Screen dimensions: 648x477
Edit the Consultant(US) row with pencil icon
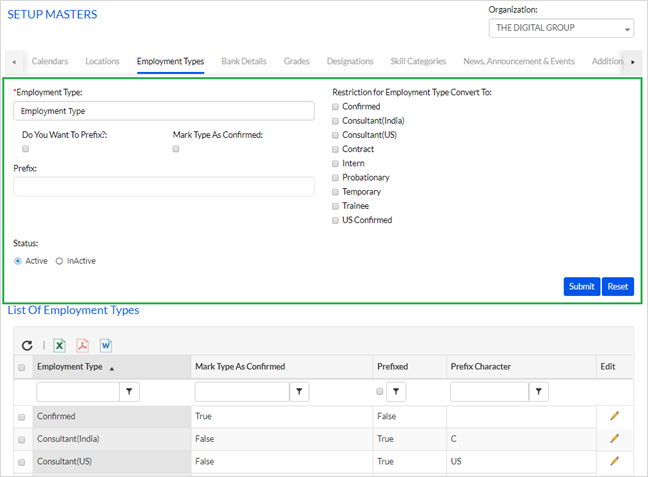(x=615, y=460)
